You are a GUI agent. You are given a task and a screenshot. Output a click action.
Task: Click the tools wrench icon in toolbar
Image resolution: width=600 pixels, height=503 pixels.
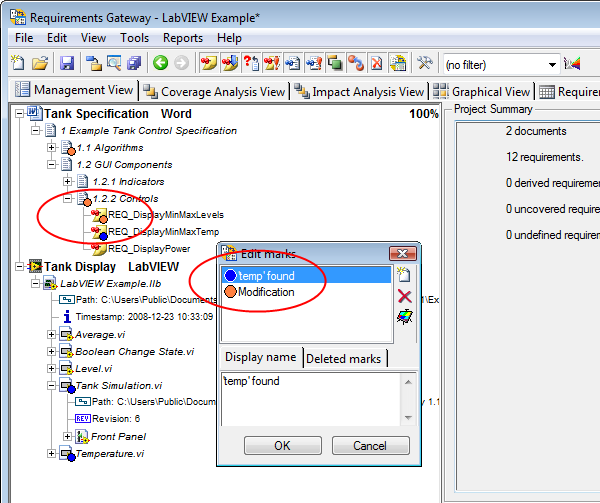(x=424, y=63)
